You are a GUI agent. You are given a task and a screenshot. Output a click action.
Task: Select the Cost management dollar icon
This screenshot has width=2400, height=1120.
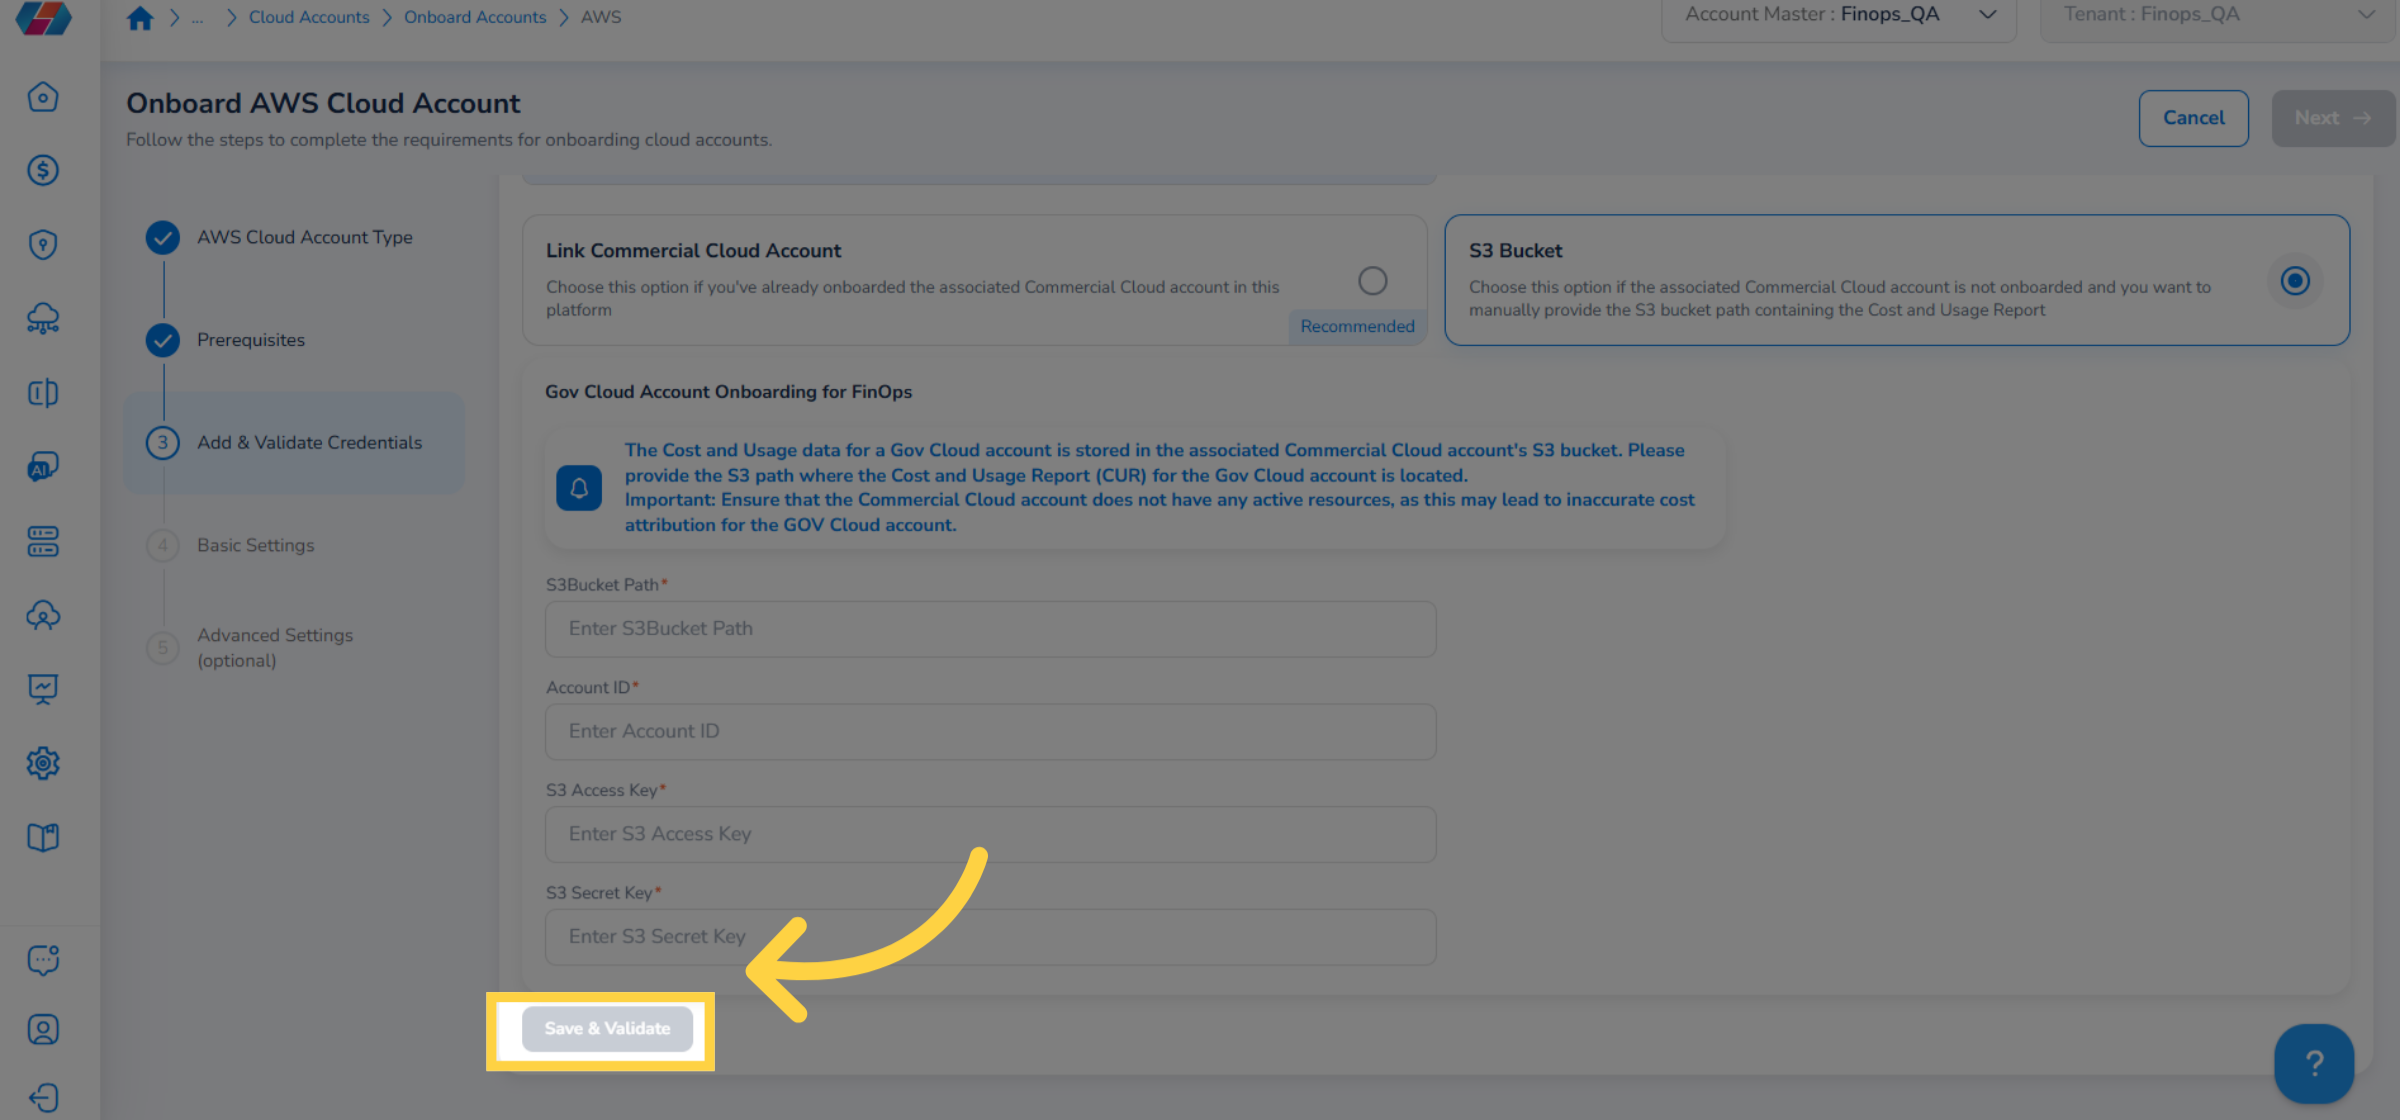pos(43,170)
